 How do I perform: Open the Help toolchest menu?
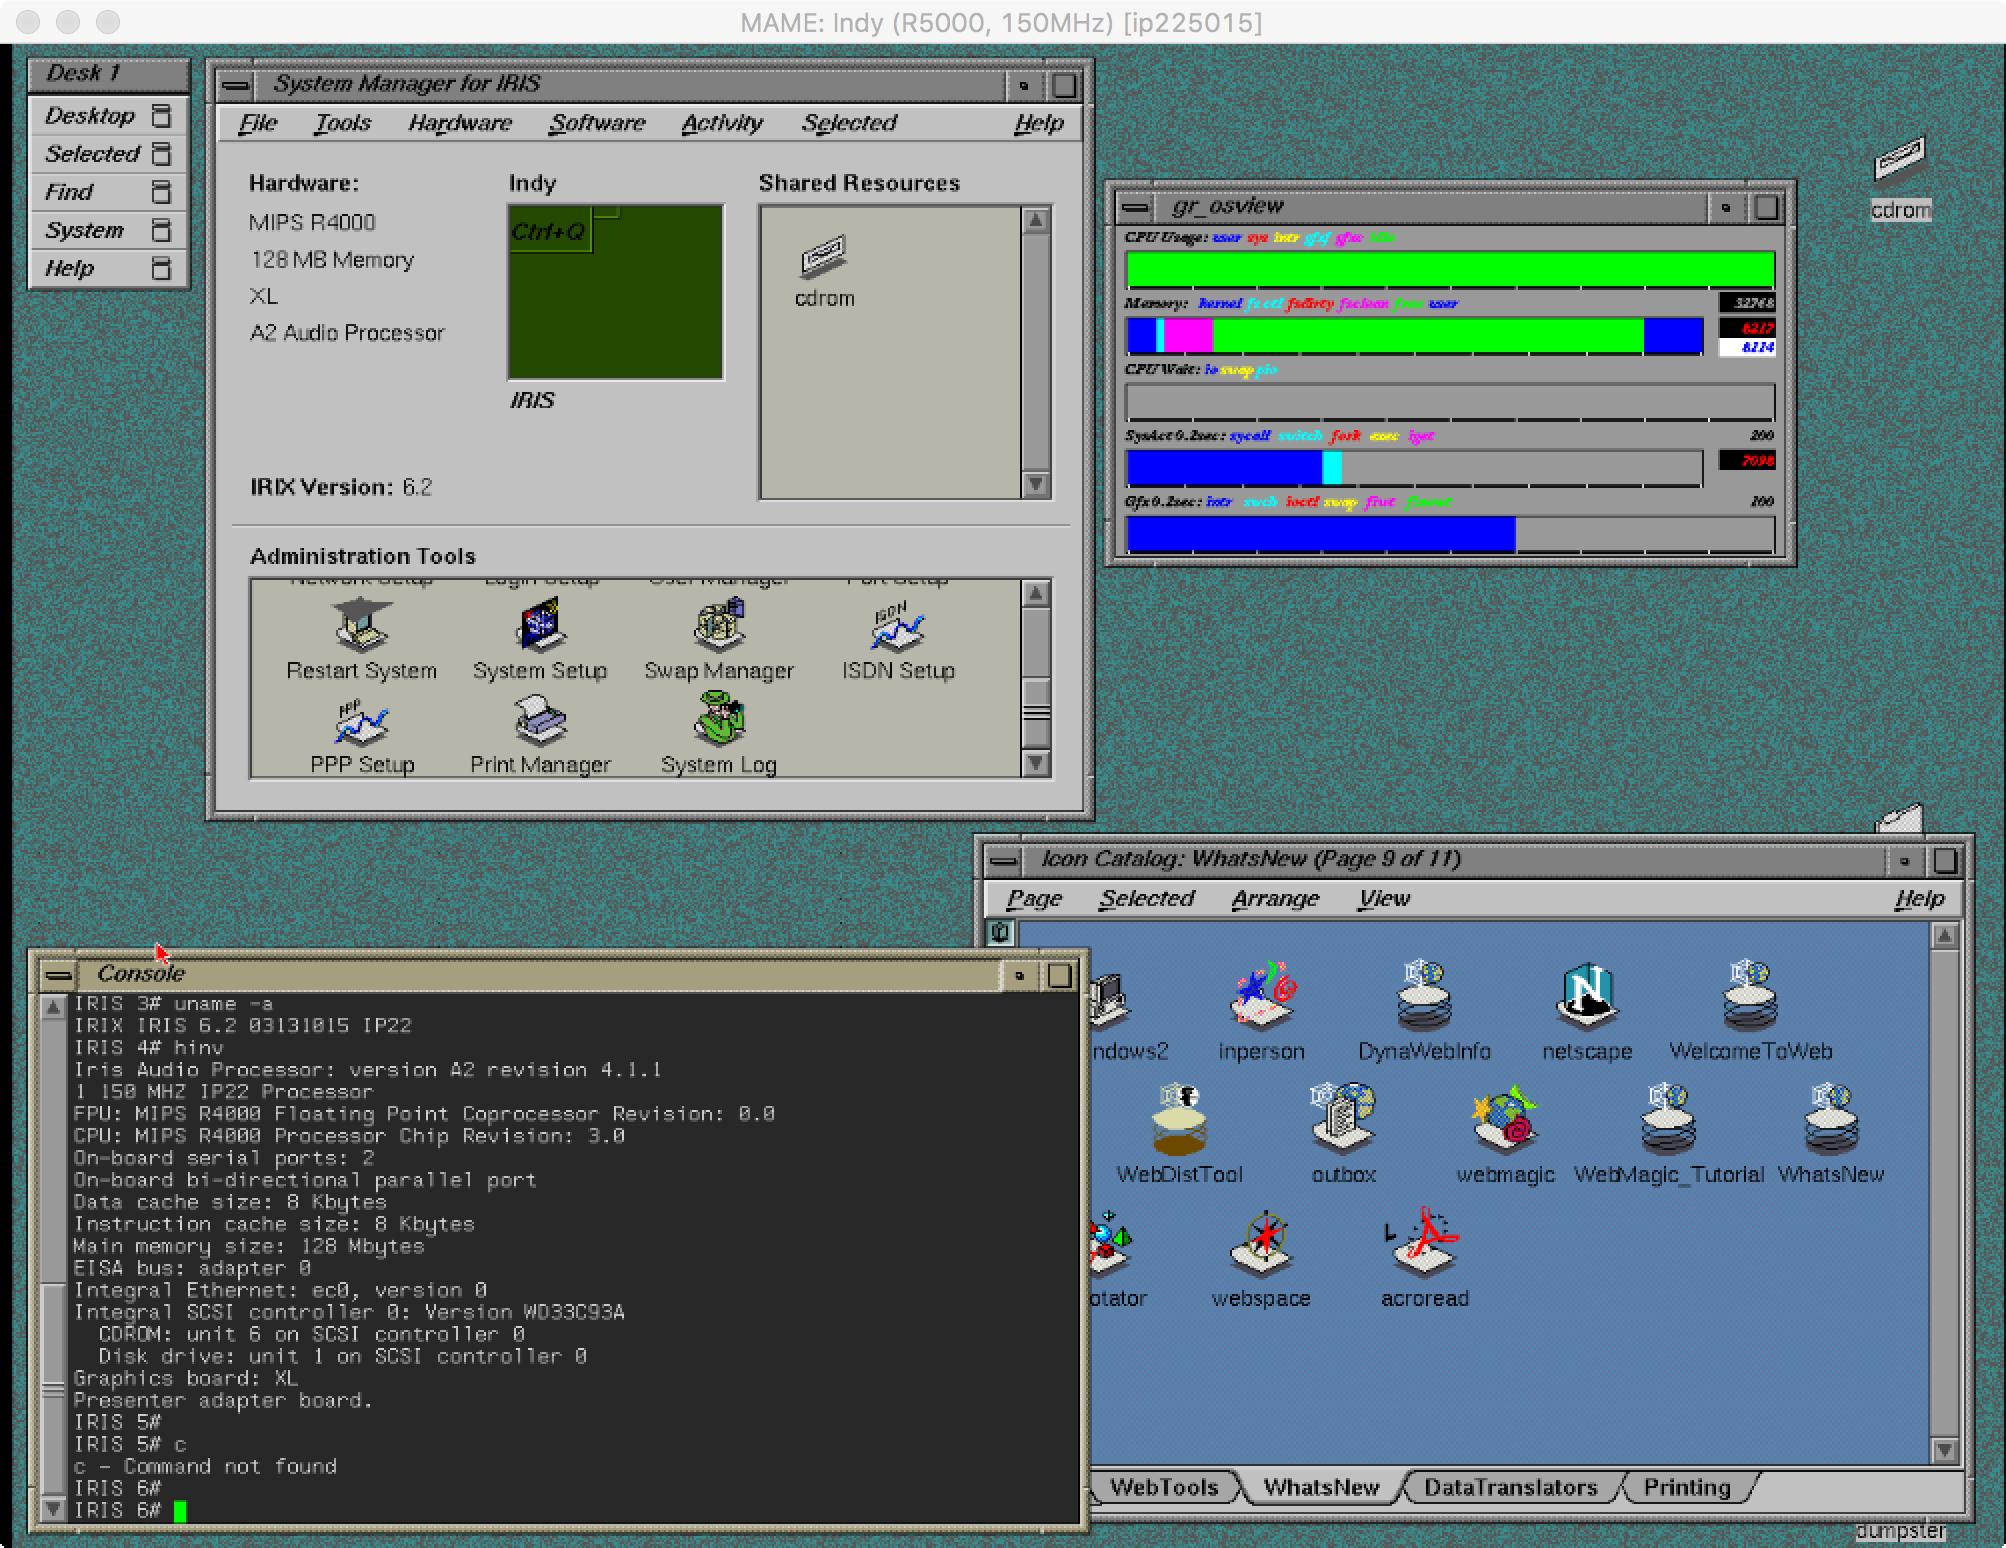[x=108, y=268]
